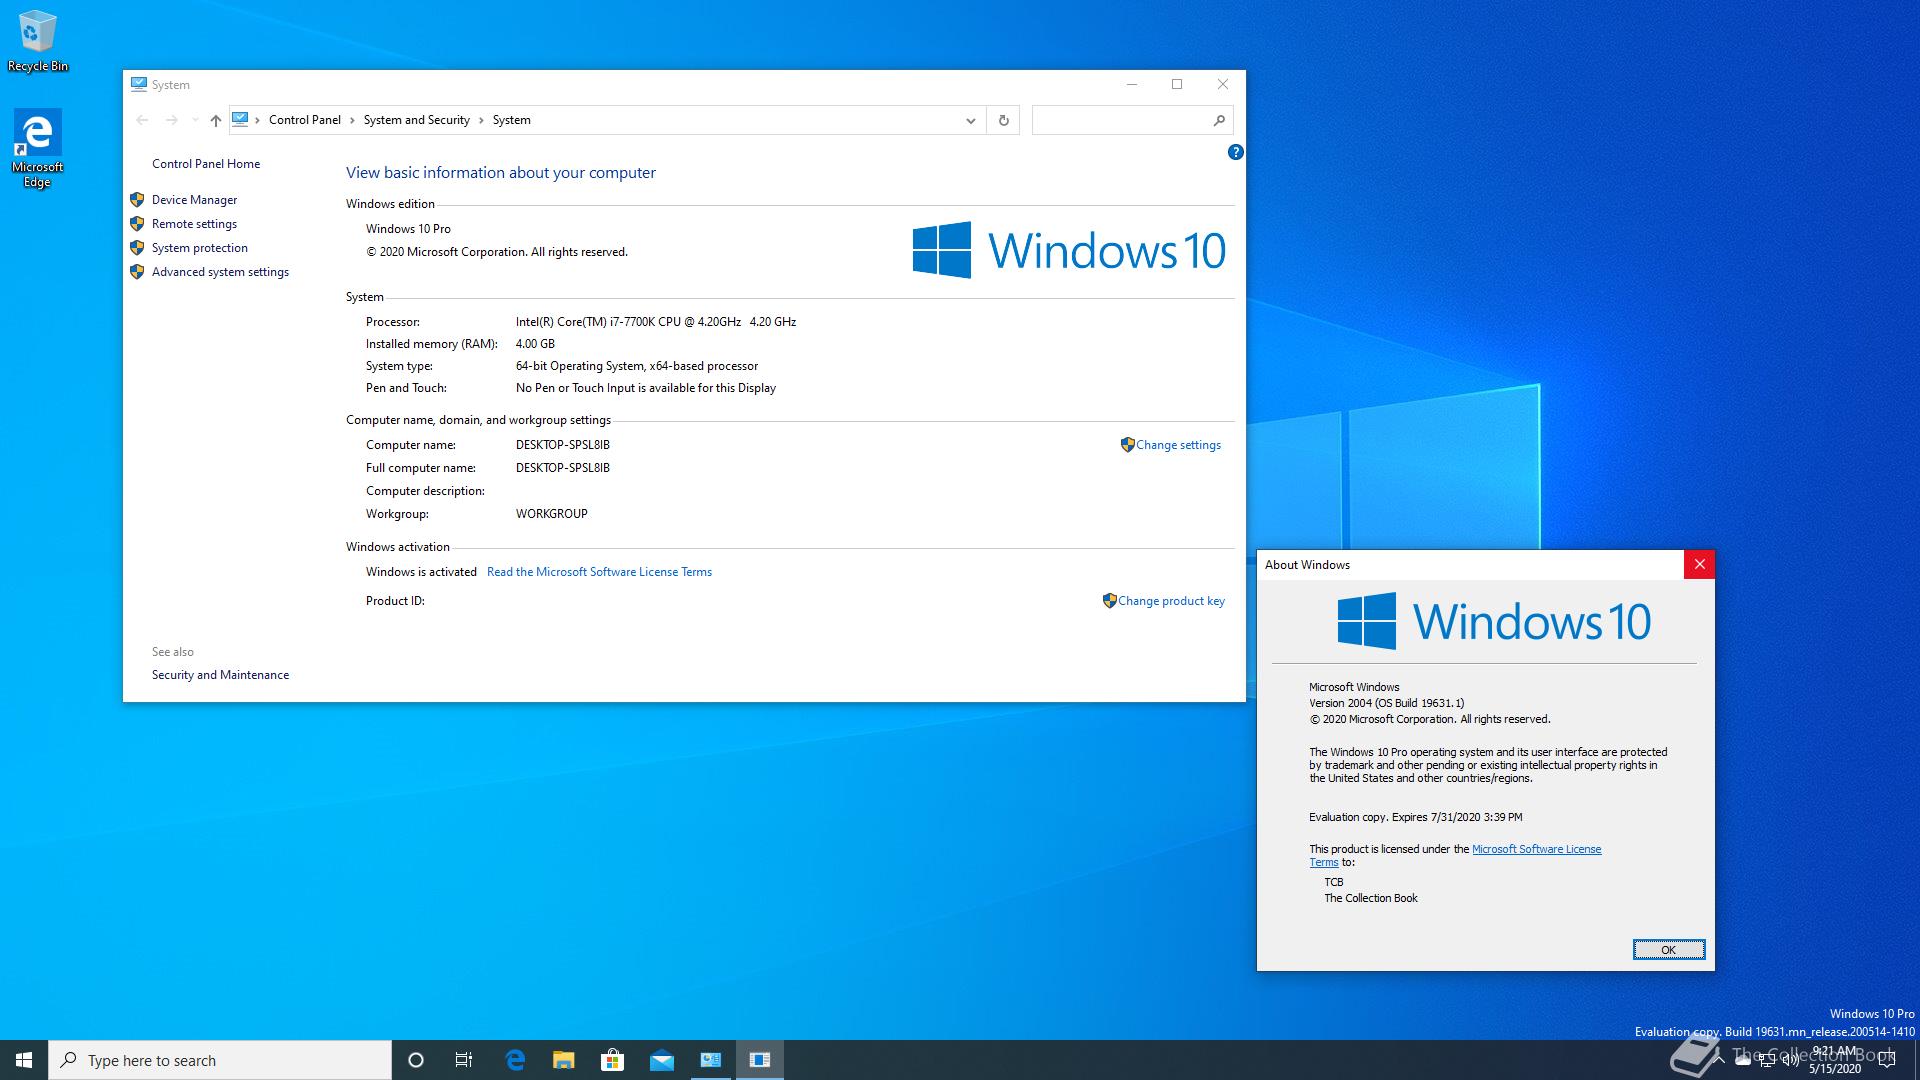Refresh the System control panel page
Viewport: 1920px width, 1080px height.
click(x=1003, y=120)
